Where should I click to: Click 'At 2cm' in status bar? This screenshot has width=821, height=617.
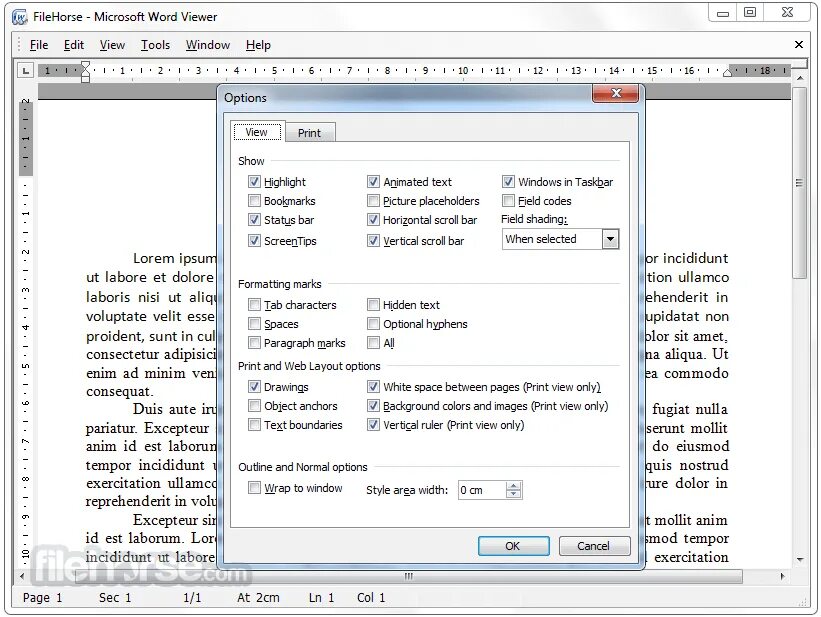pos(258,598)
